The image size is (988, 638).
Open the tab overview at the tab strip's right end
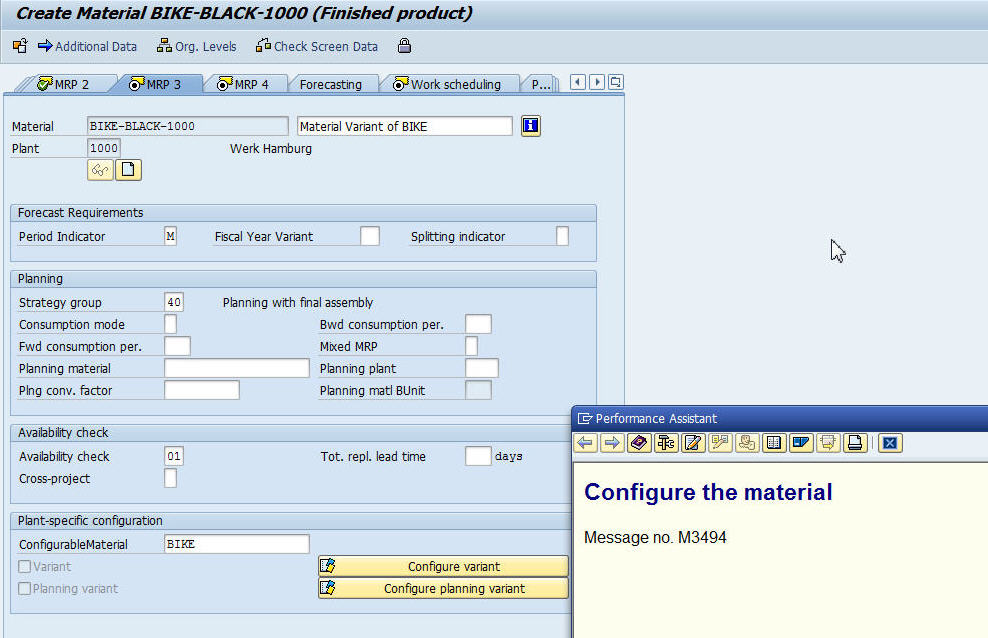tap(614, 82)
